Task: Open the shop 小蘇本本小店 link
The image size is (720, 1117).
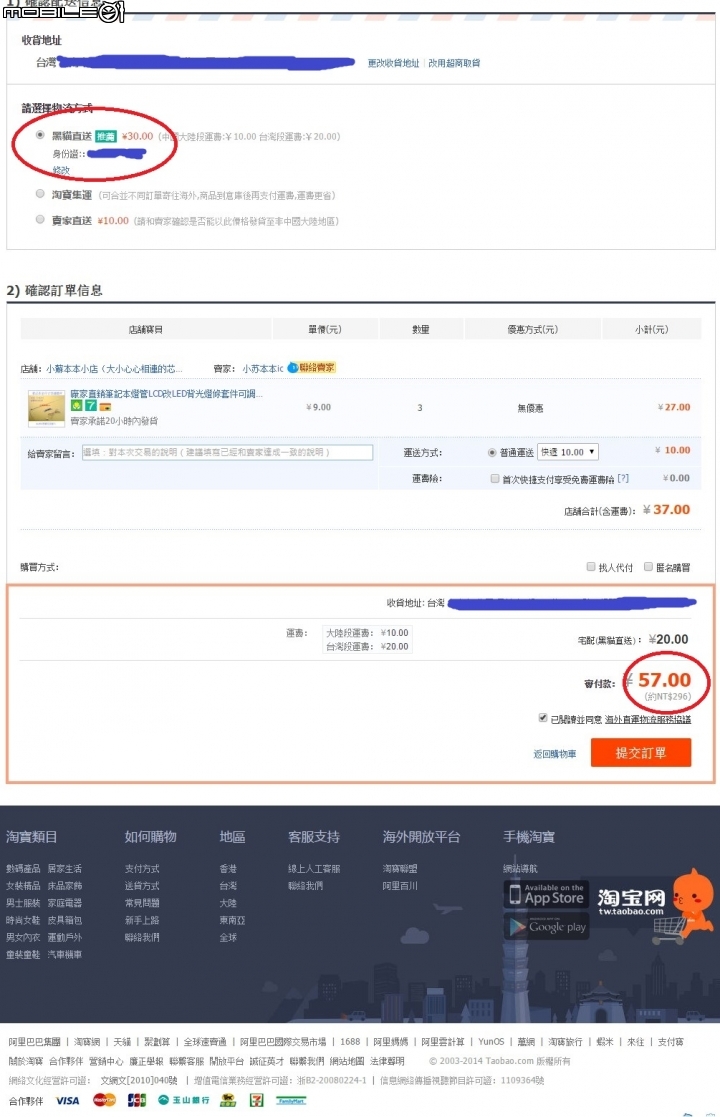Action: [114, 369]
